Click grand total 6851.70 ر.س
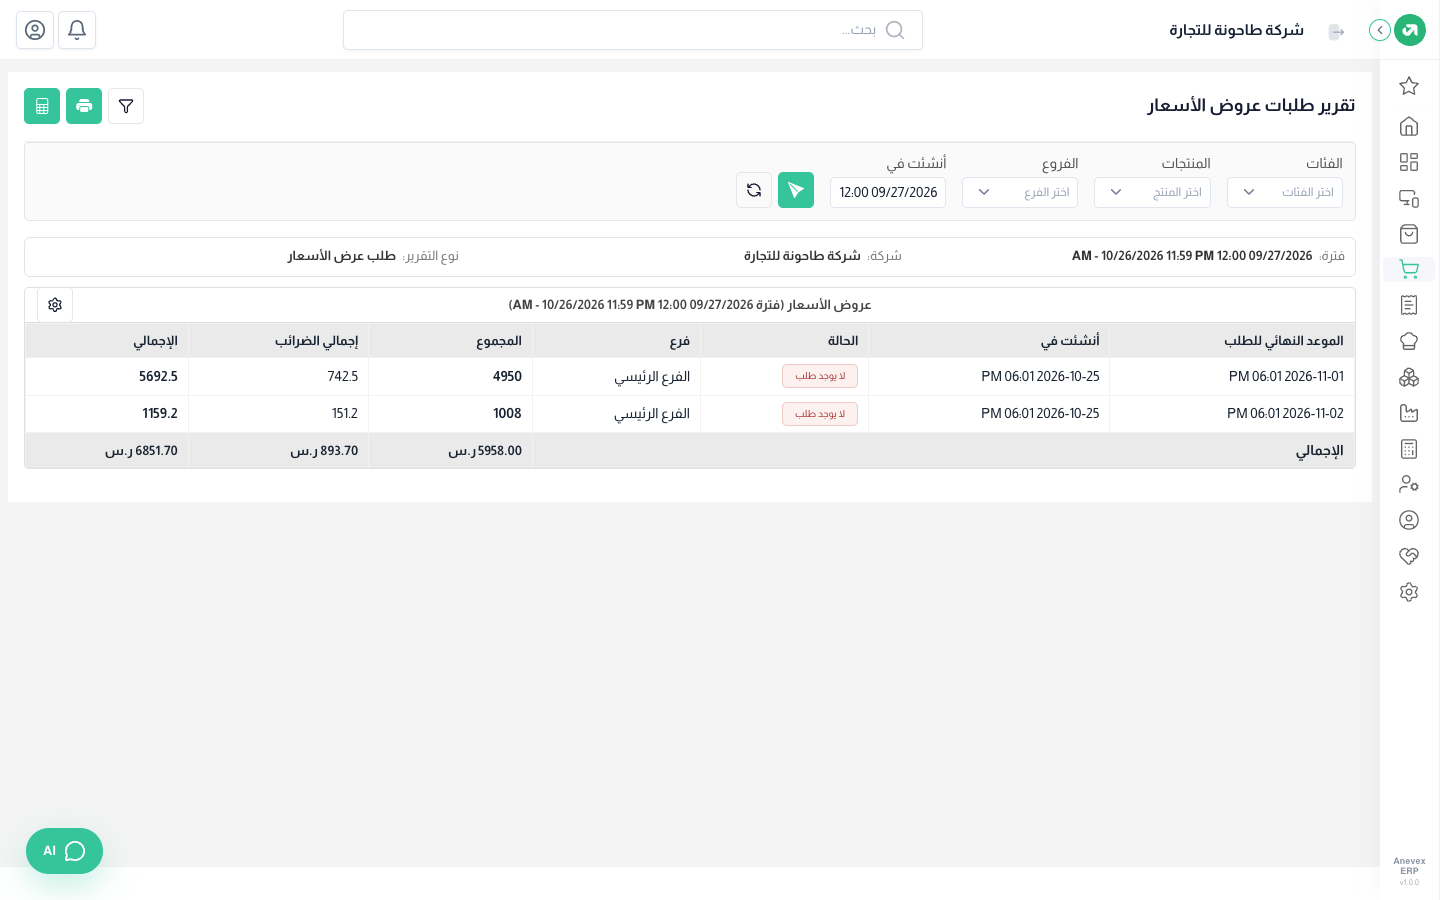Screen dimensions: 1440x900 [141, 451]
